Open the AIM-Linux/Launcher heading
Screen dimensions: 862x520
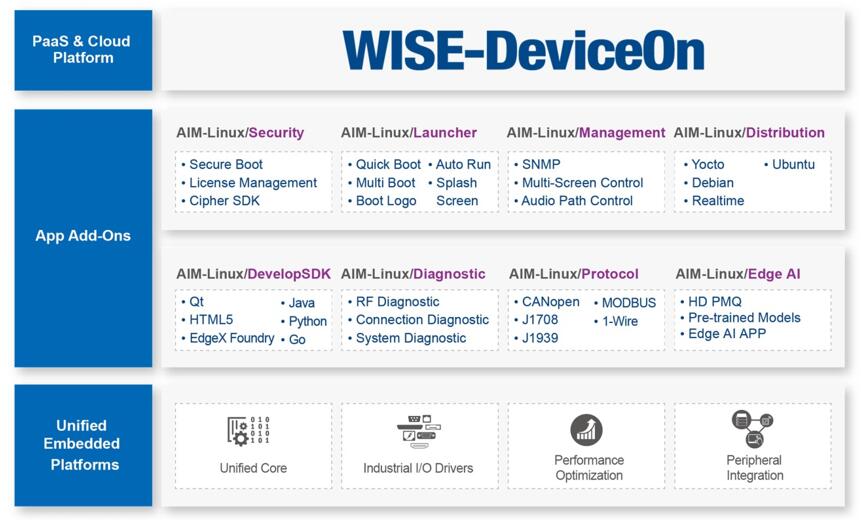(x=408, y=132)
